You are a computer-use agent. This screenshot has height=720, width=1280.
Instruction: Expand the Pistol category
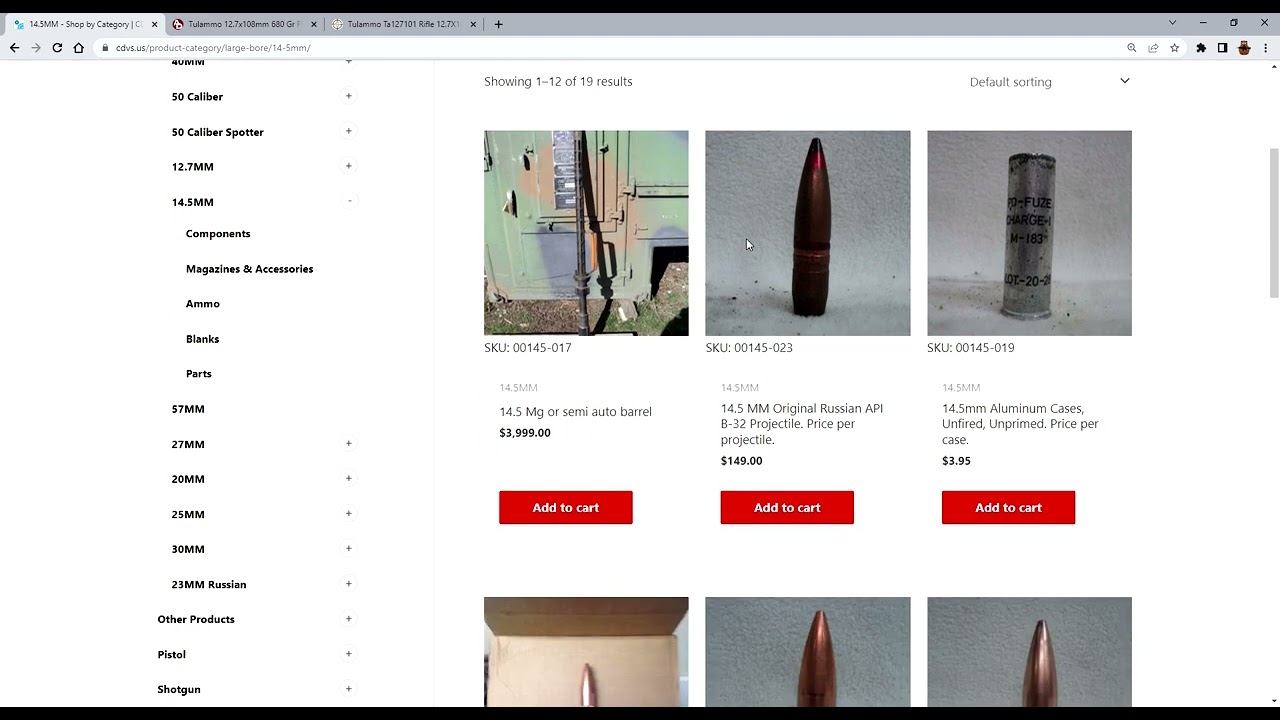349,653
